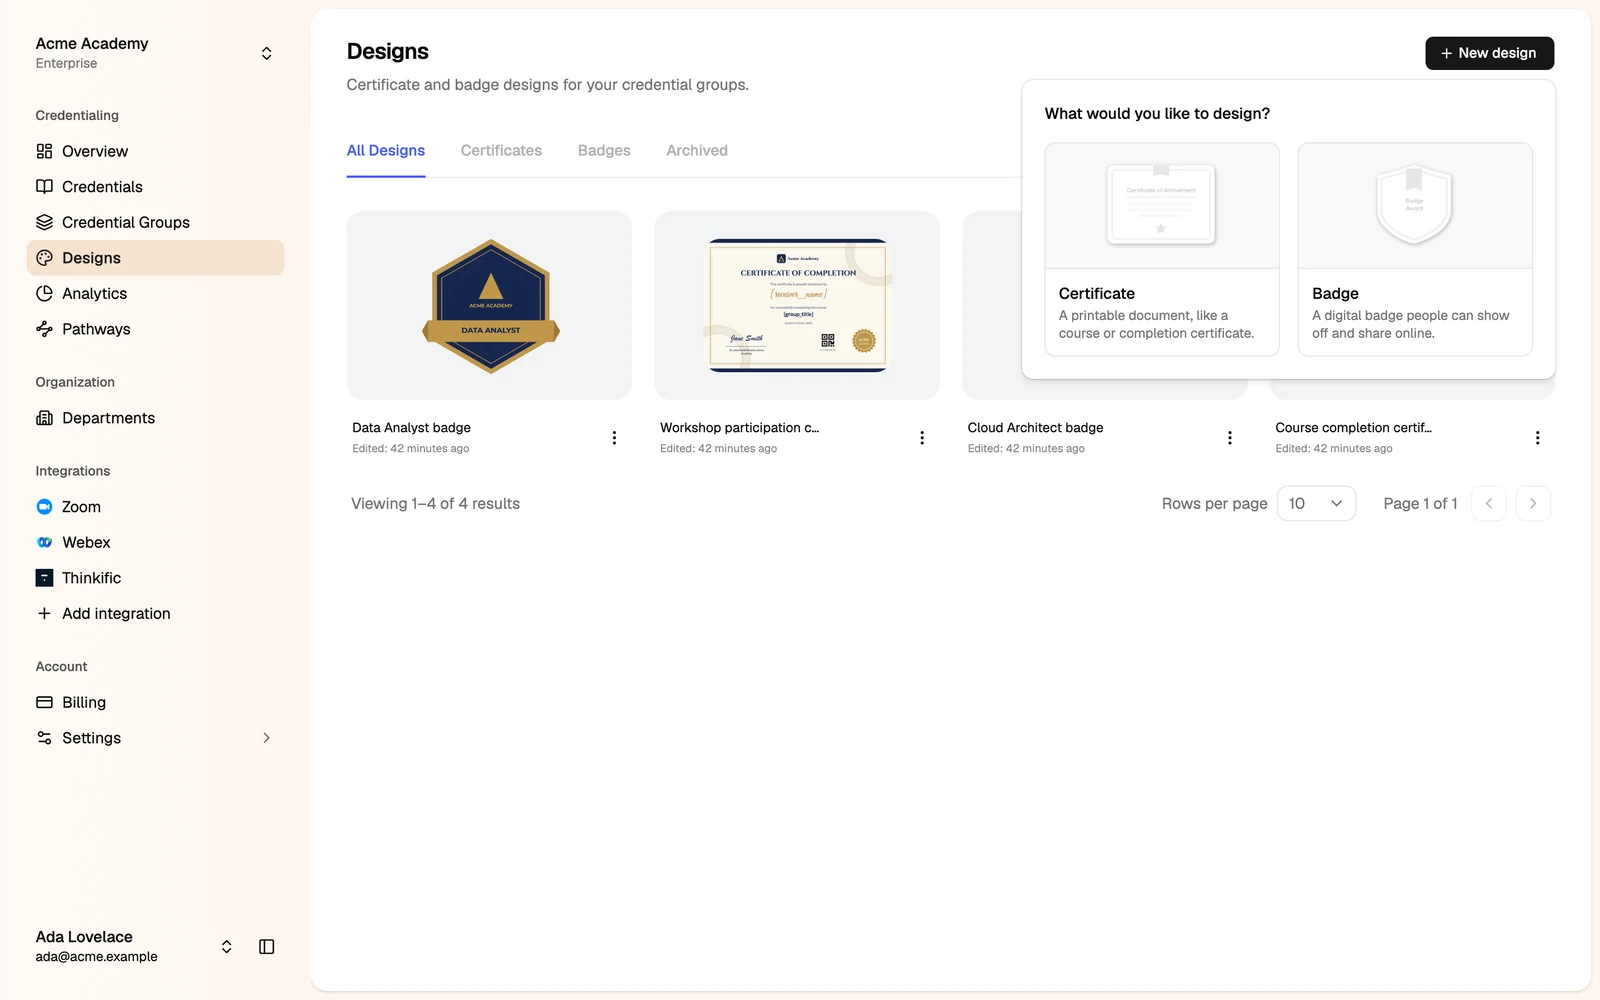Screen dimensions: 1600x1000
Task: Open more options for Data Analyst badge
Action: click(614, 438)
